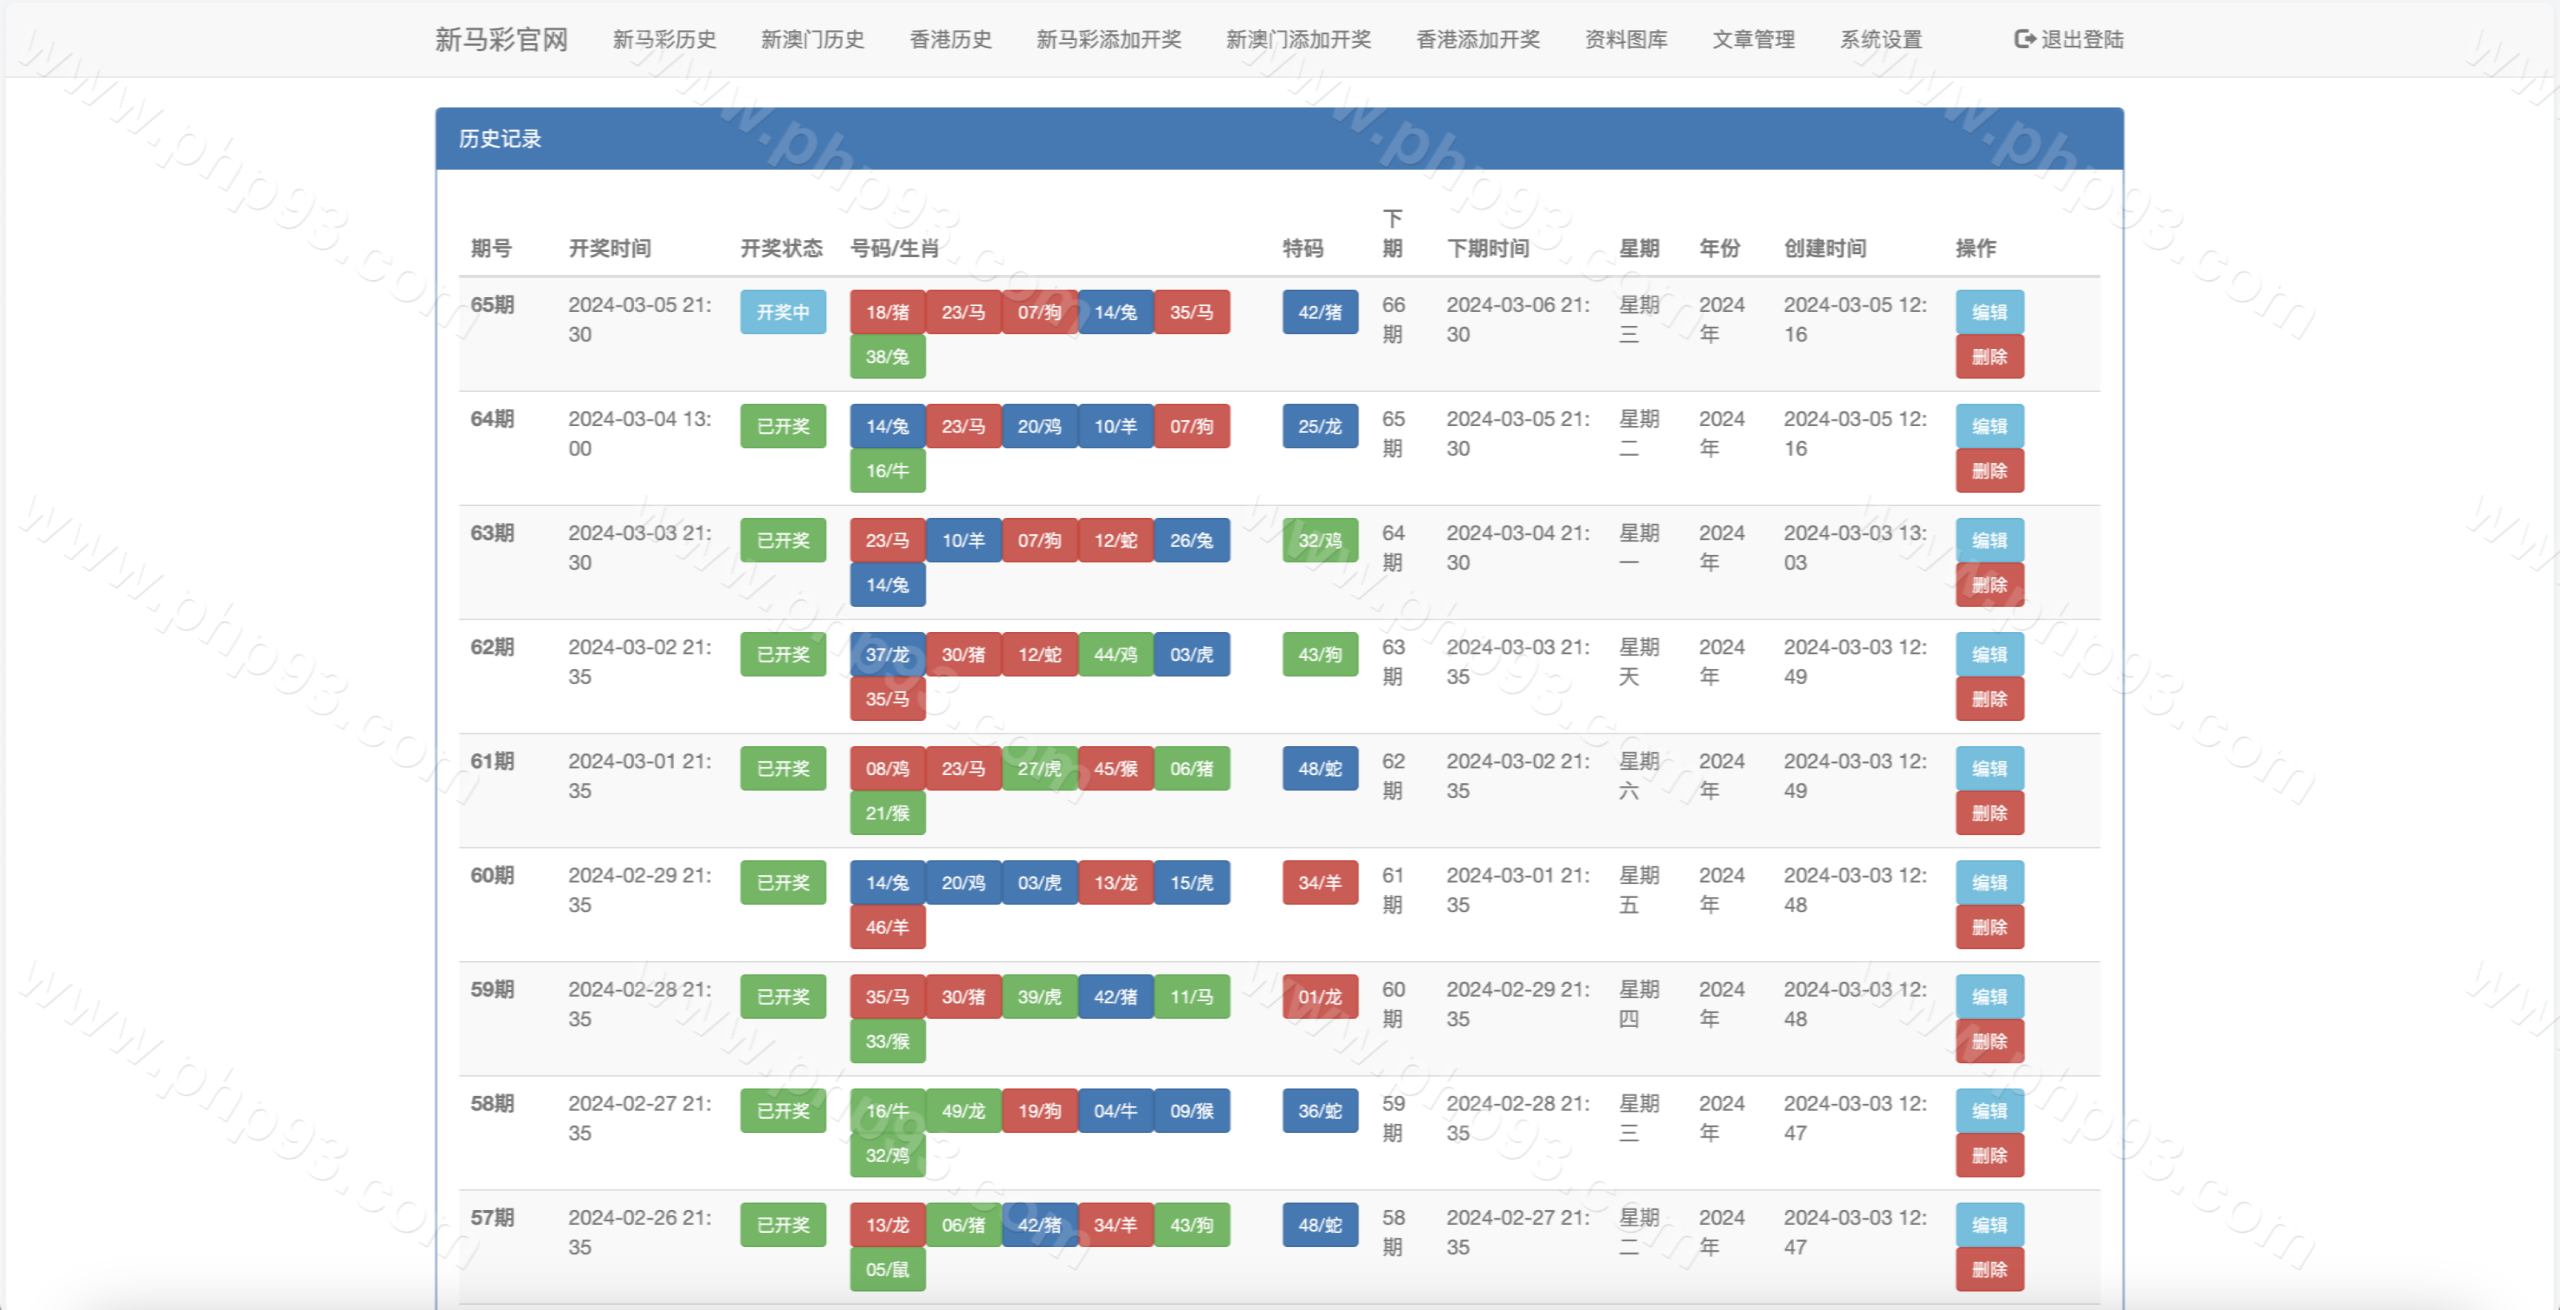This screenshot has height=1310, width=2560.
Task: Click the red 34/羊 special code badge
Action: coord(1320,883)
